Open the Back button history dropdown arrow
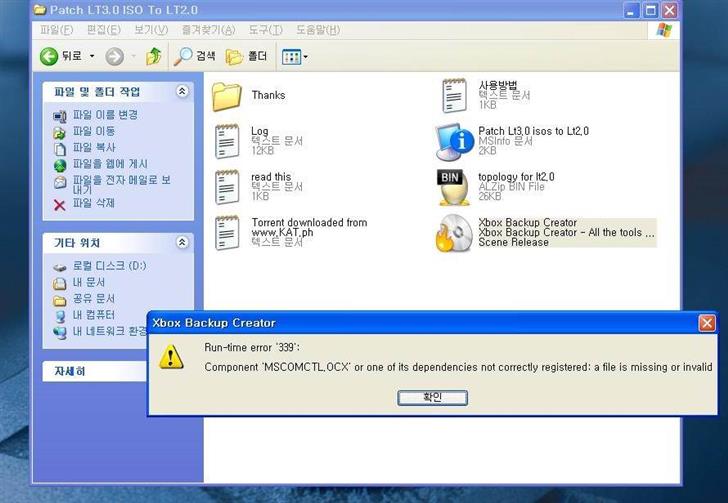This screenshot has width=728, height=503. [x=92, y=56]
